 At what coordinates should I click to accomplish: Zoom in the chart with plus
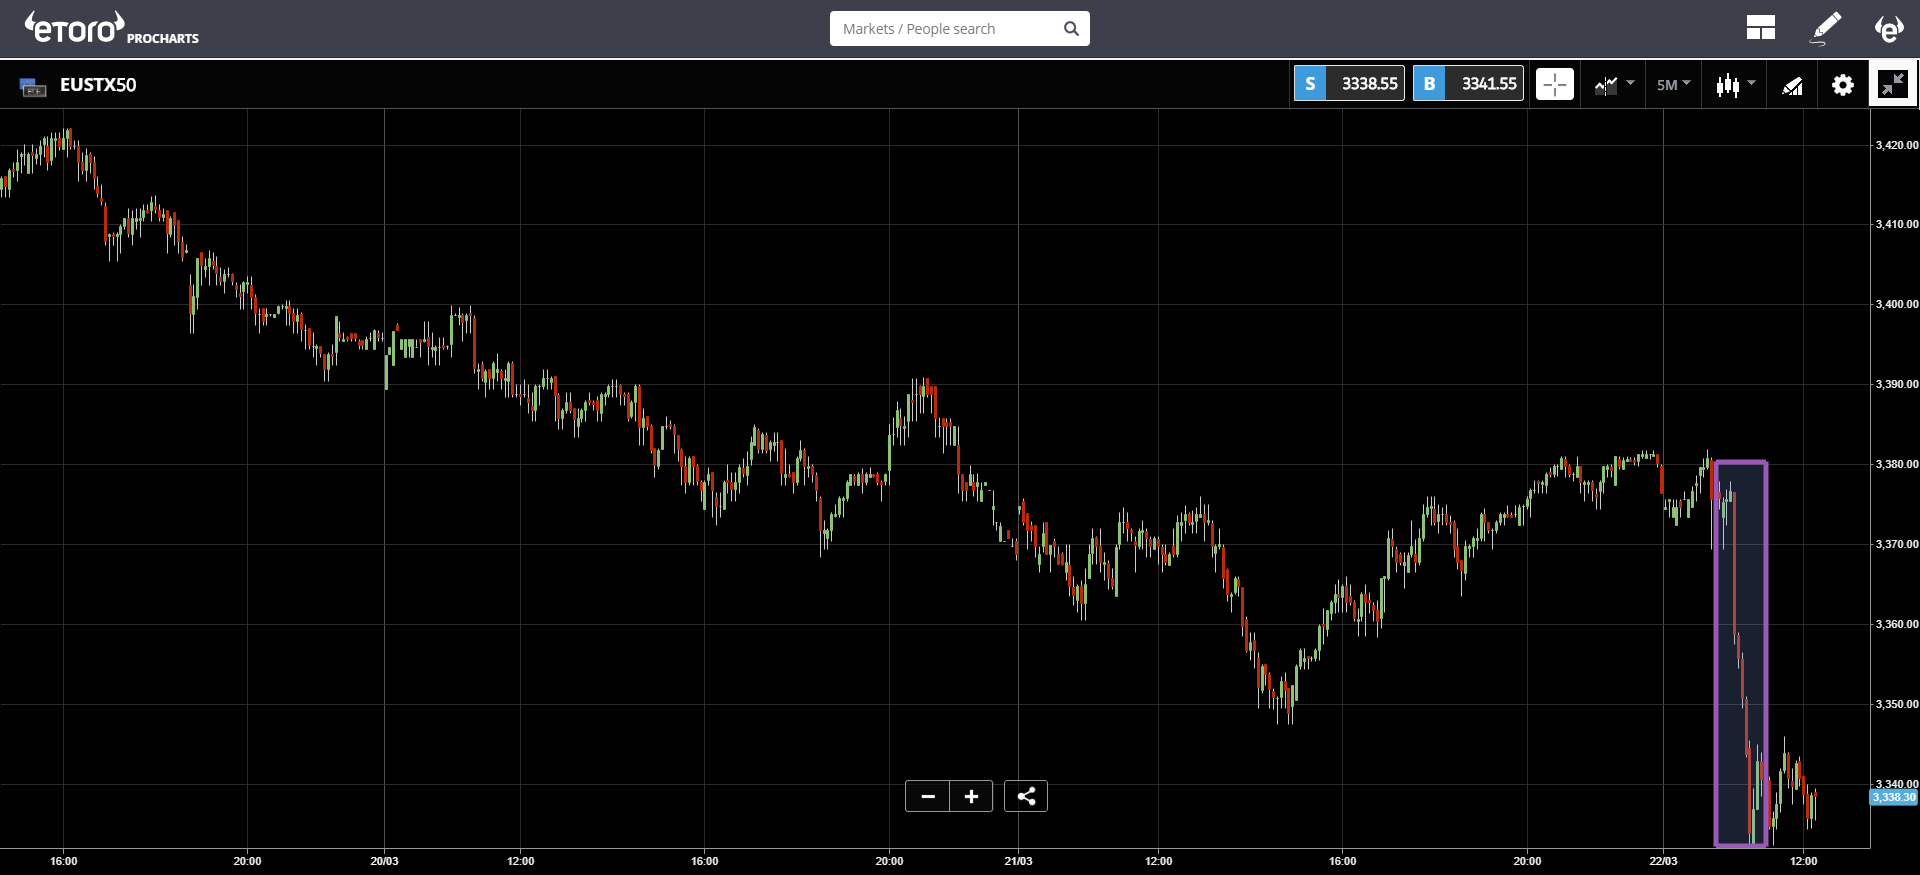[971, 796]
